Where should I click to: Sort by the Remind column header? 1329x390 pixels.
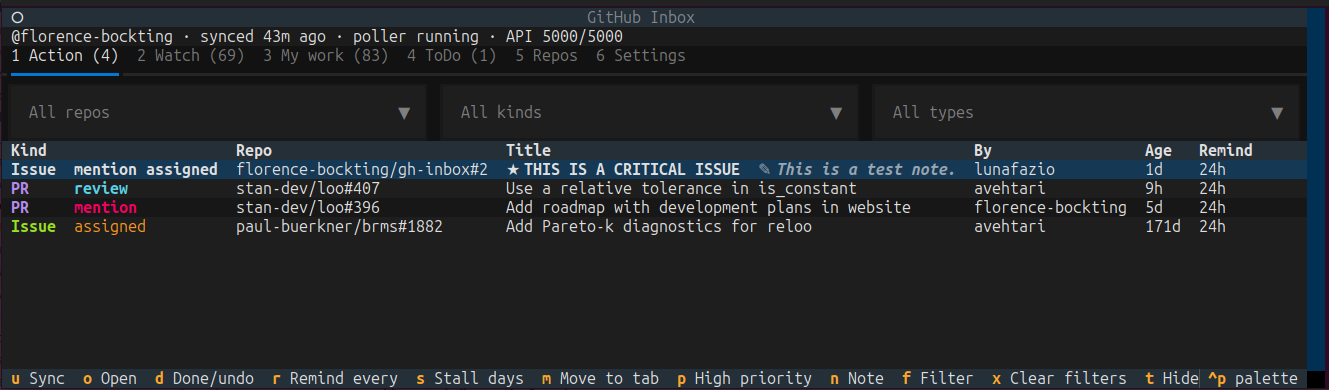click(x=1226, y=151)
